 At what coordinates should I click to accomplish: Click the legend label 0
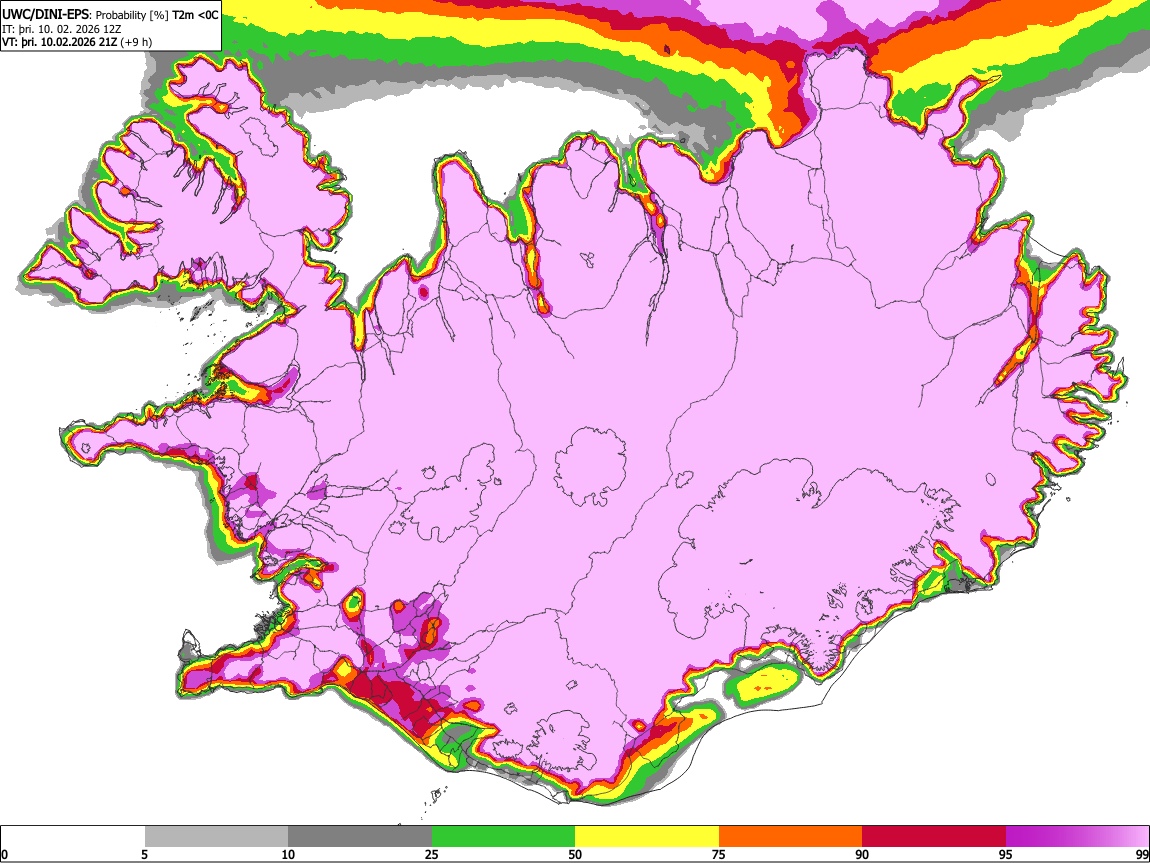(x=4, y=855)
